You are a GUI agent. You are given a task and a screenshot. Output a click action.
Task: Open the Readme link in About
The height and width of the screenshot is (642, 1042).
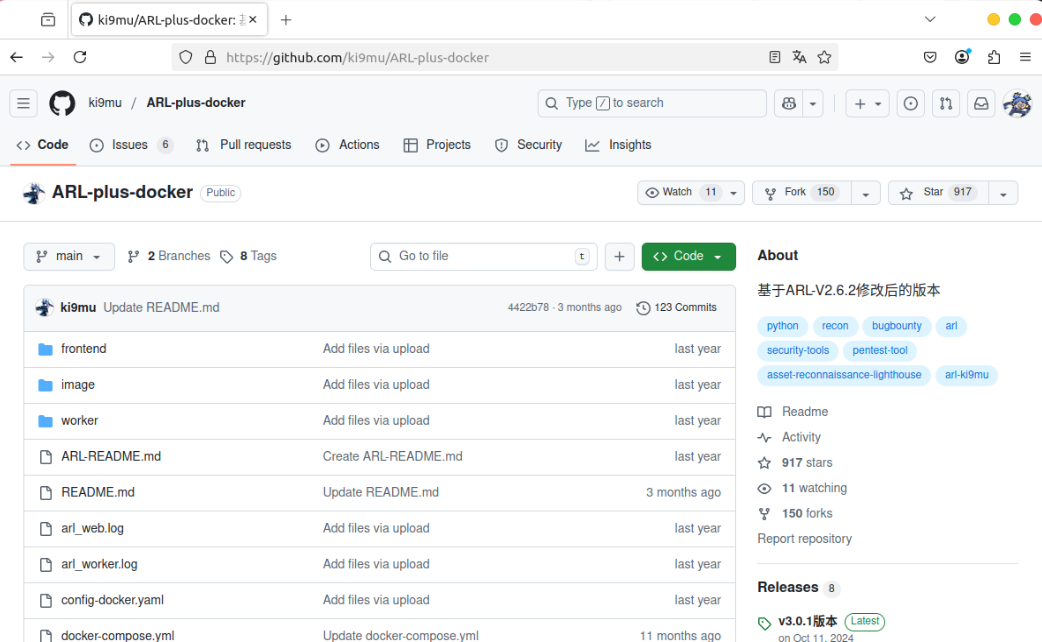click(805, 412)
